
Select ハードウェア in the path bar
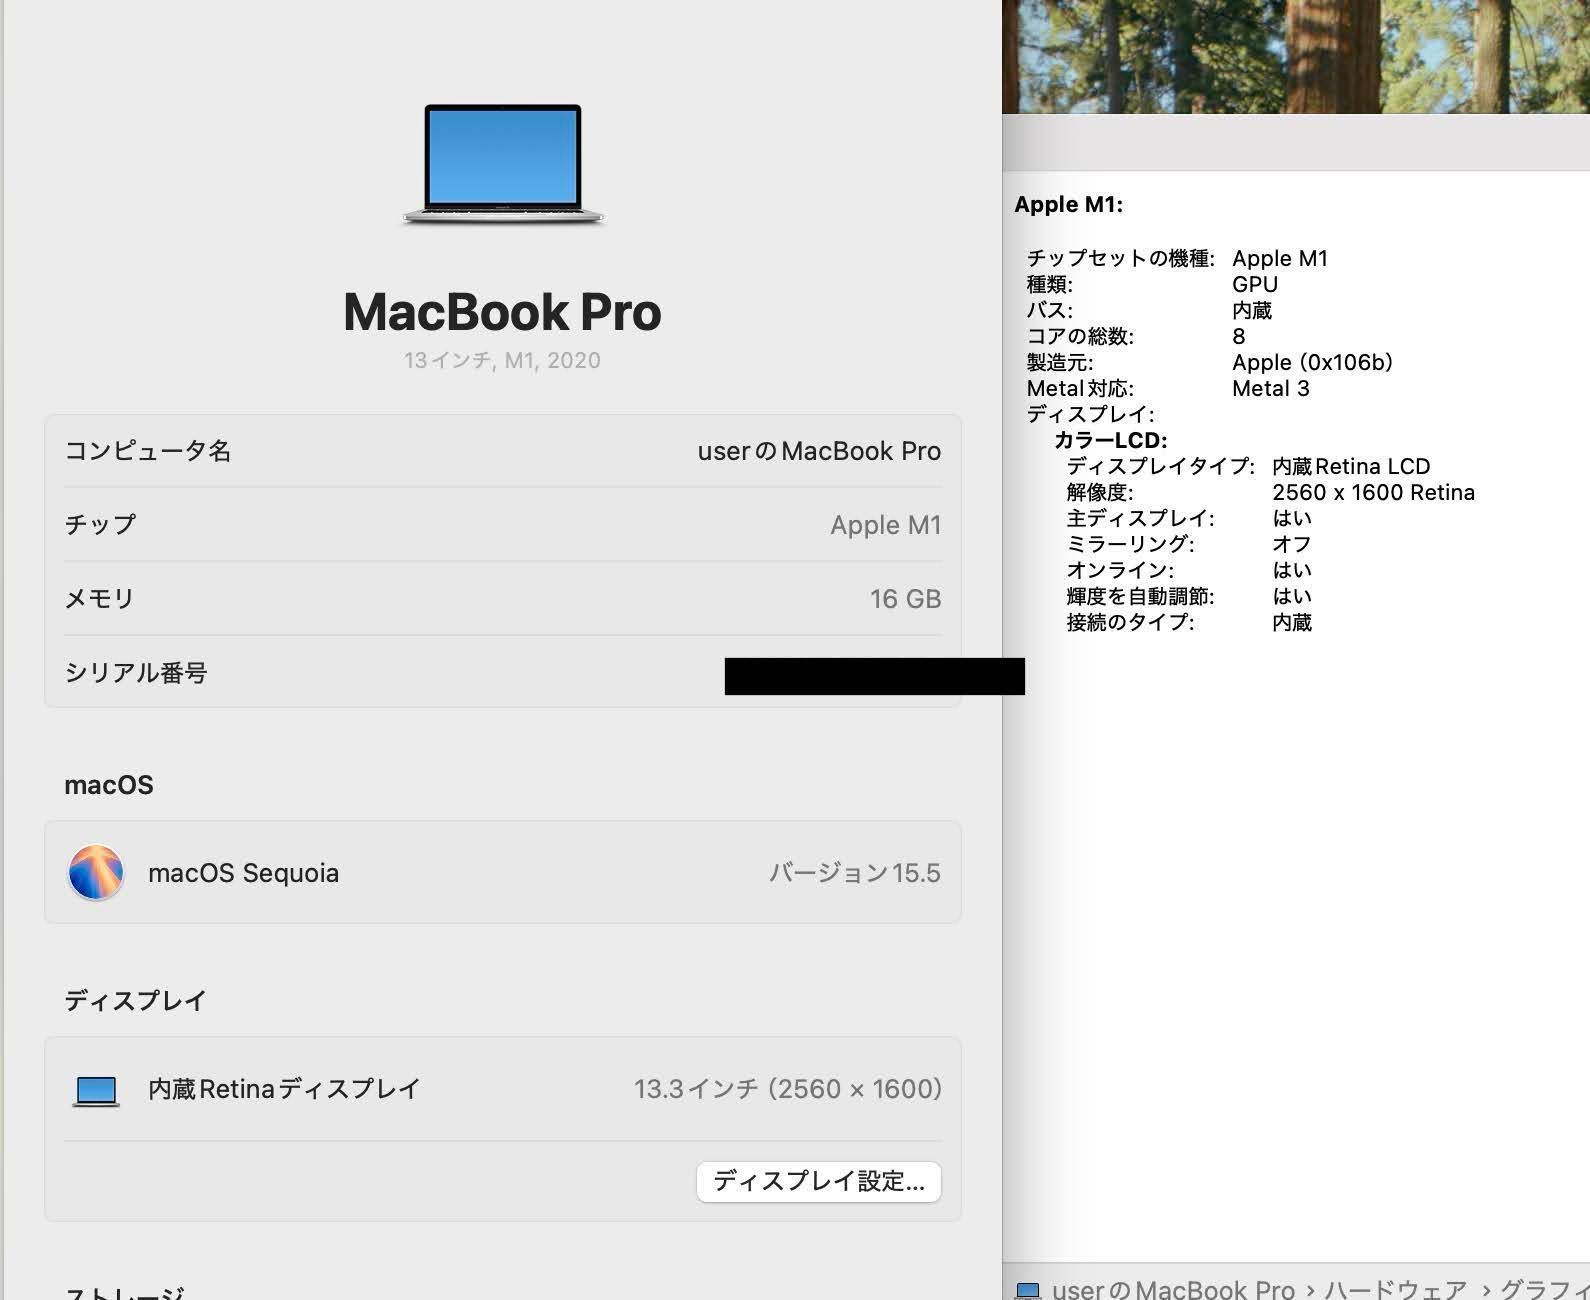1396,1289
